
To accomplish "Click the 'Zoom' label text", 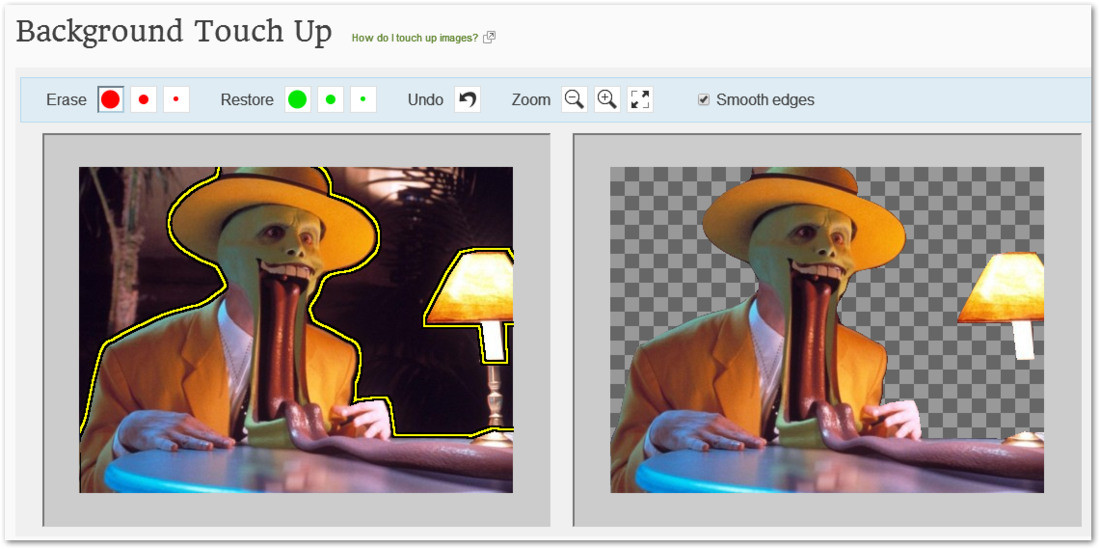I will click(x=531, y=100).
